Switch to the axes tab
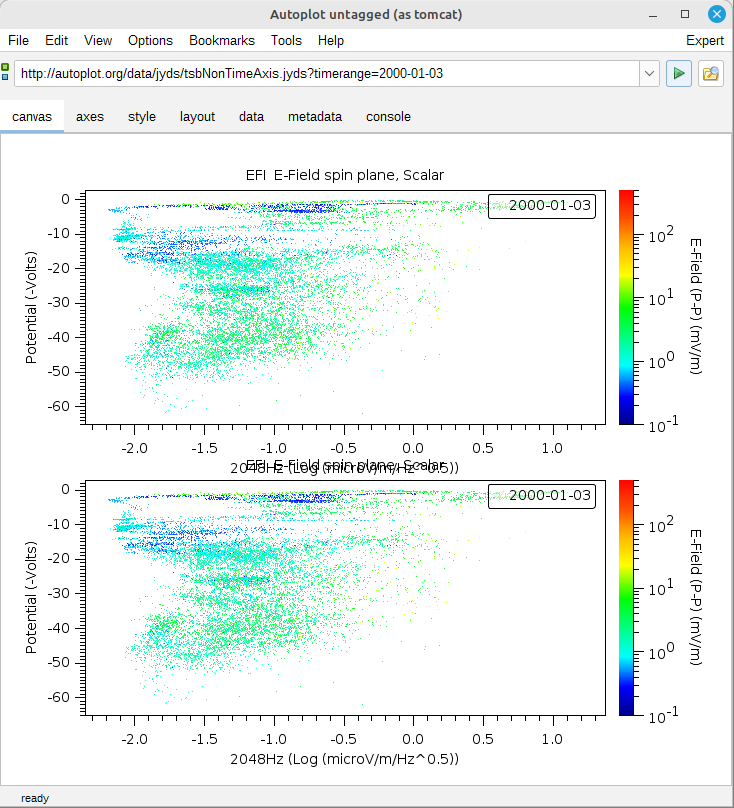Screen dimensions: 734x808 point(90,116)
